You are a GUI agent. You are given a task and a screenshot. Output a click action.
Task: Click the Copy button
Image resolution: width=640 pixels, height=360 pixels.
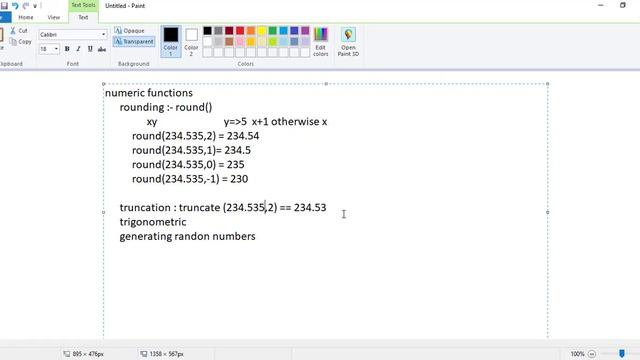pos(20,42)
